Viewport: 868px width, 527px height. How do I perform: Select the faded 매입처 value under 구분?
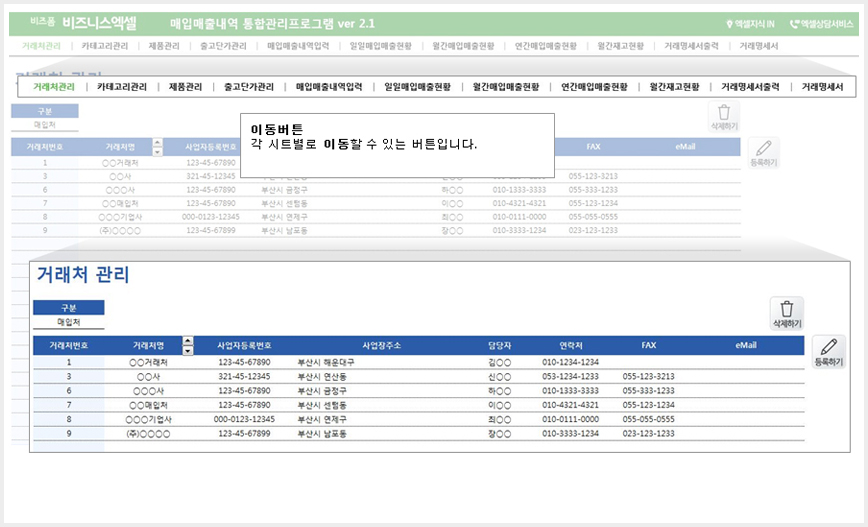click(45, 125)
